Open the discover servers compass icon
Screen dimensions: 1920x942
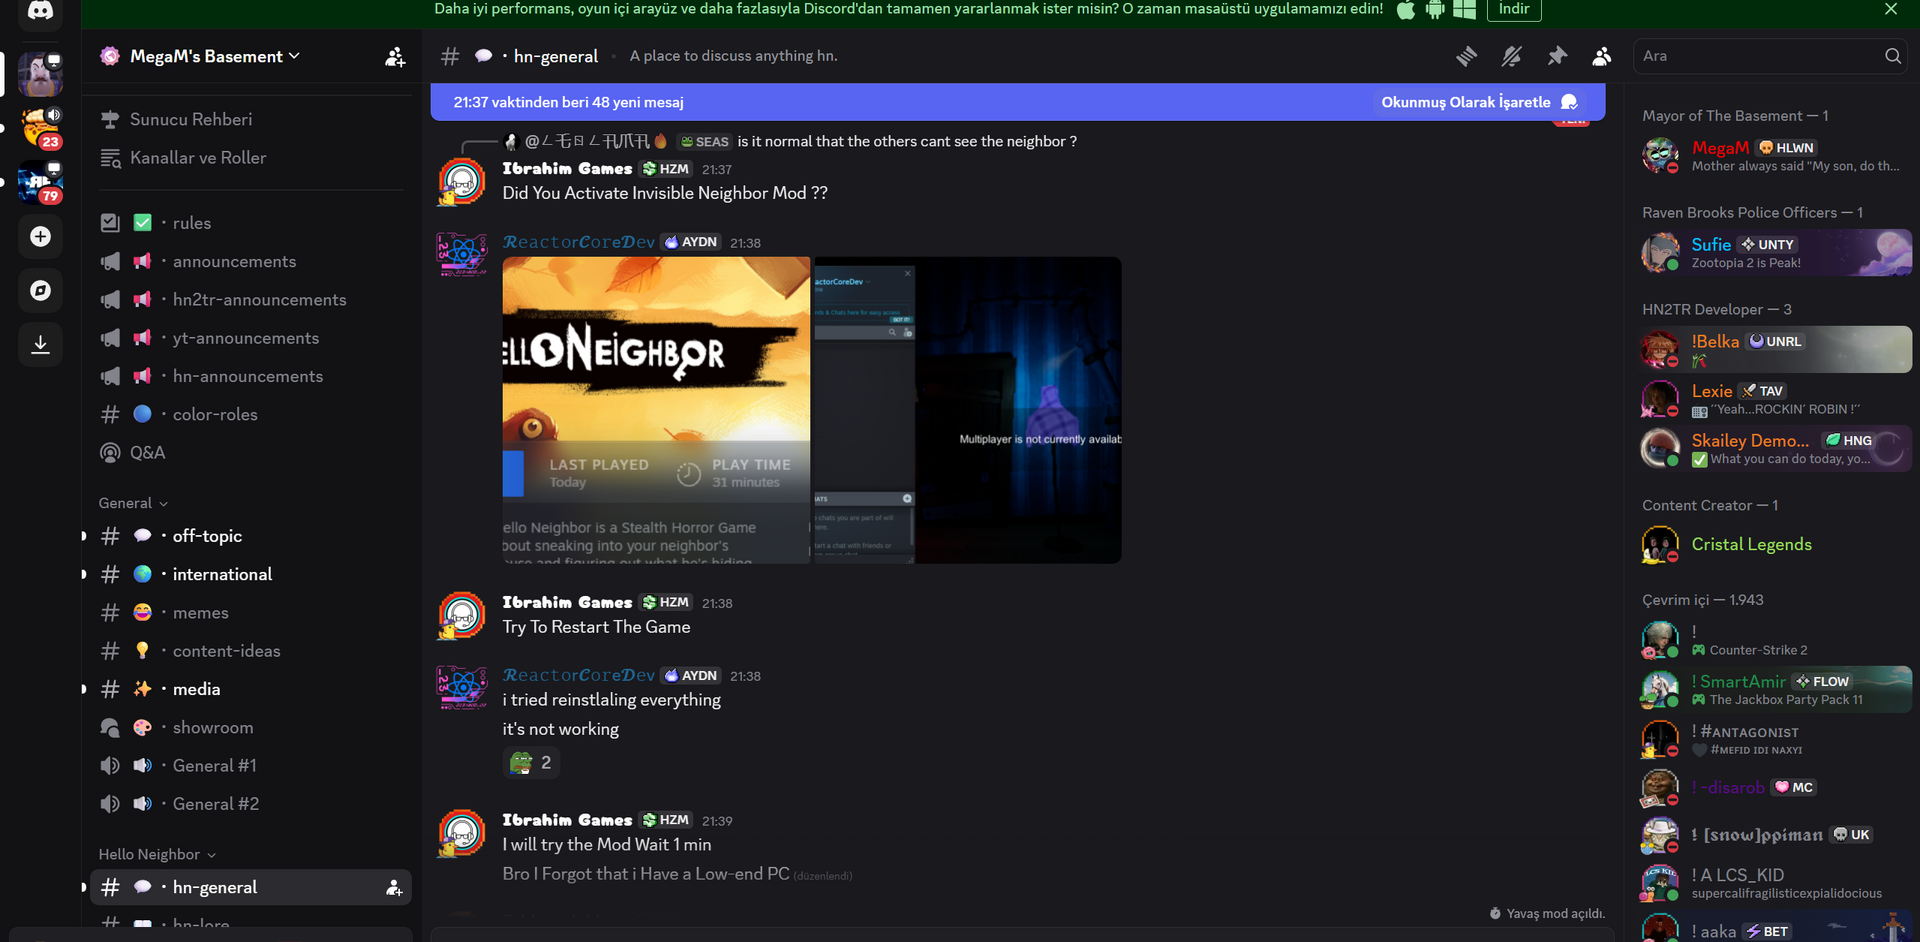point(40,290)
